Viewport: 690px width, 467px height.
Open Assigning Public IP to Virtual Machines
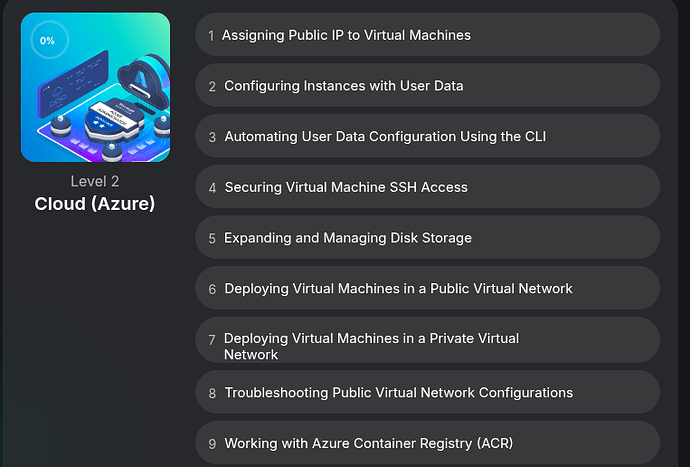346,35
